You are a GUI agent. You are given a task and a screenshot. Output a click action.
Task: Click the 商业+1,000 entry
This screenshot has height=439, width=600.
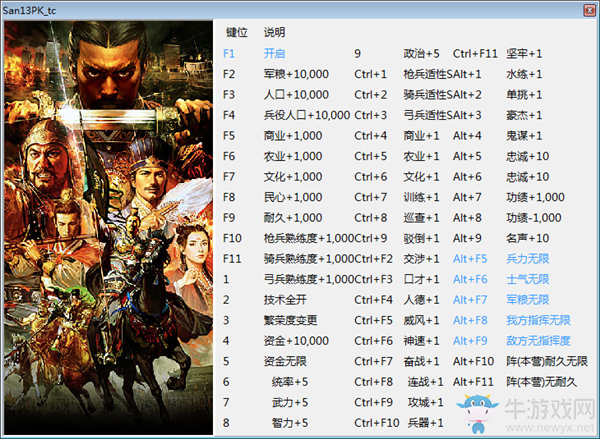pyautogui.click(x=293, y=135)
